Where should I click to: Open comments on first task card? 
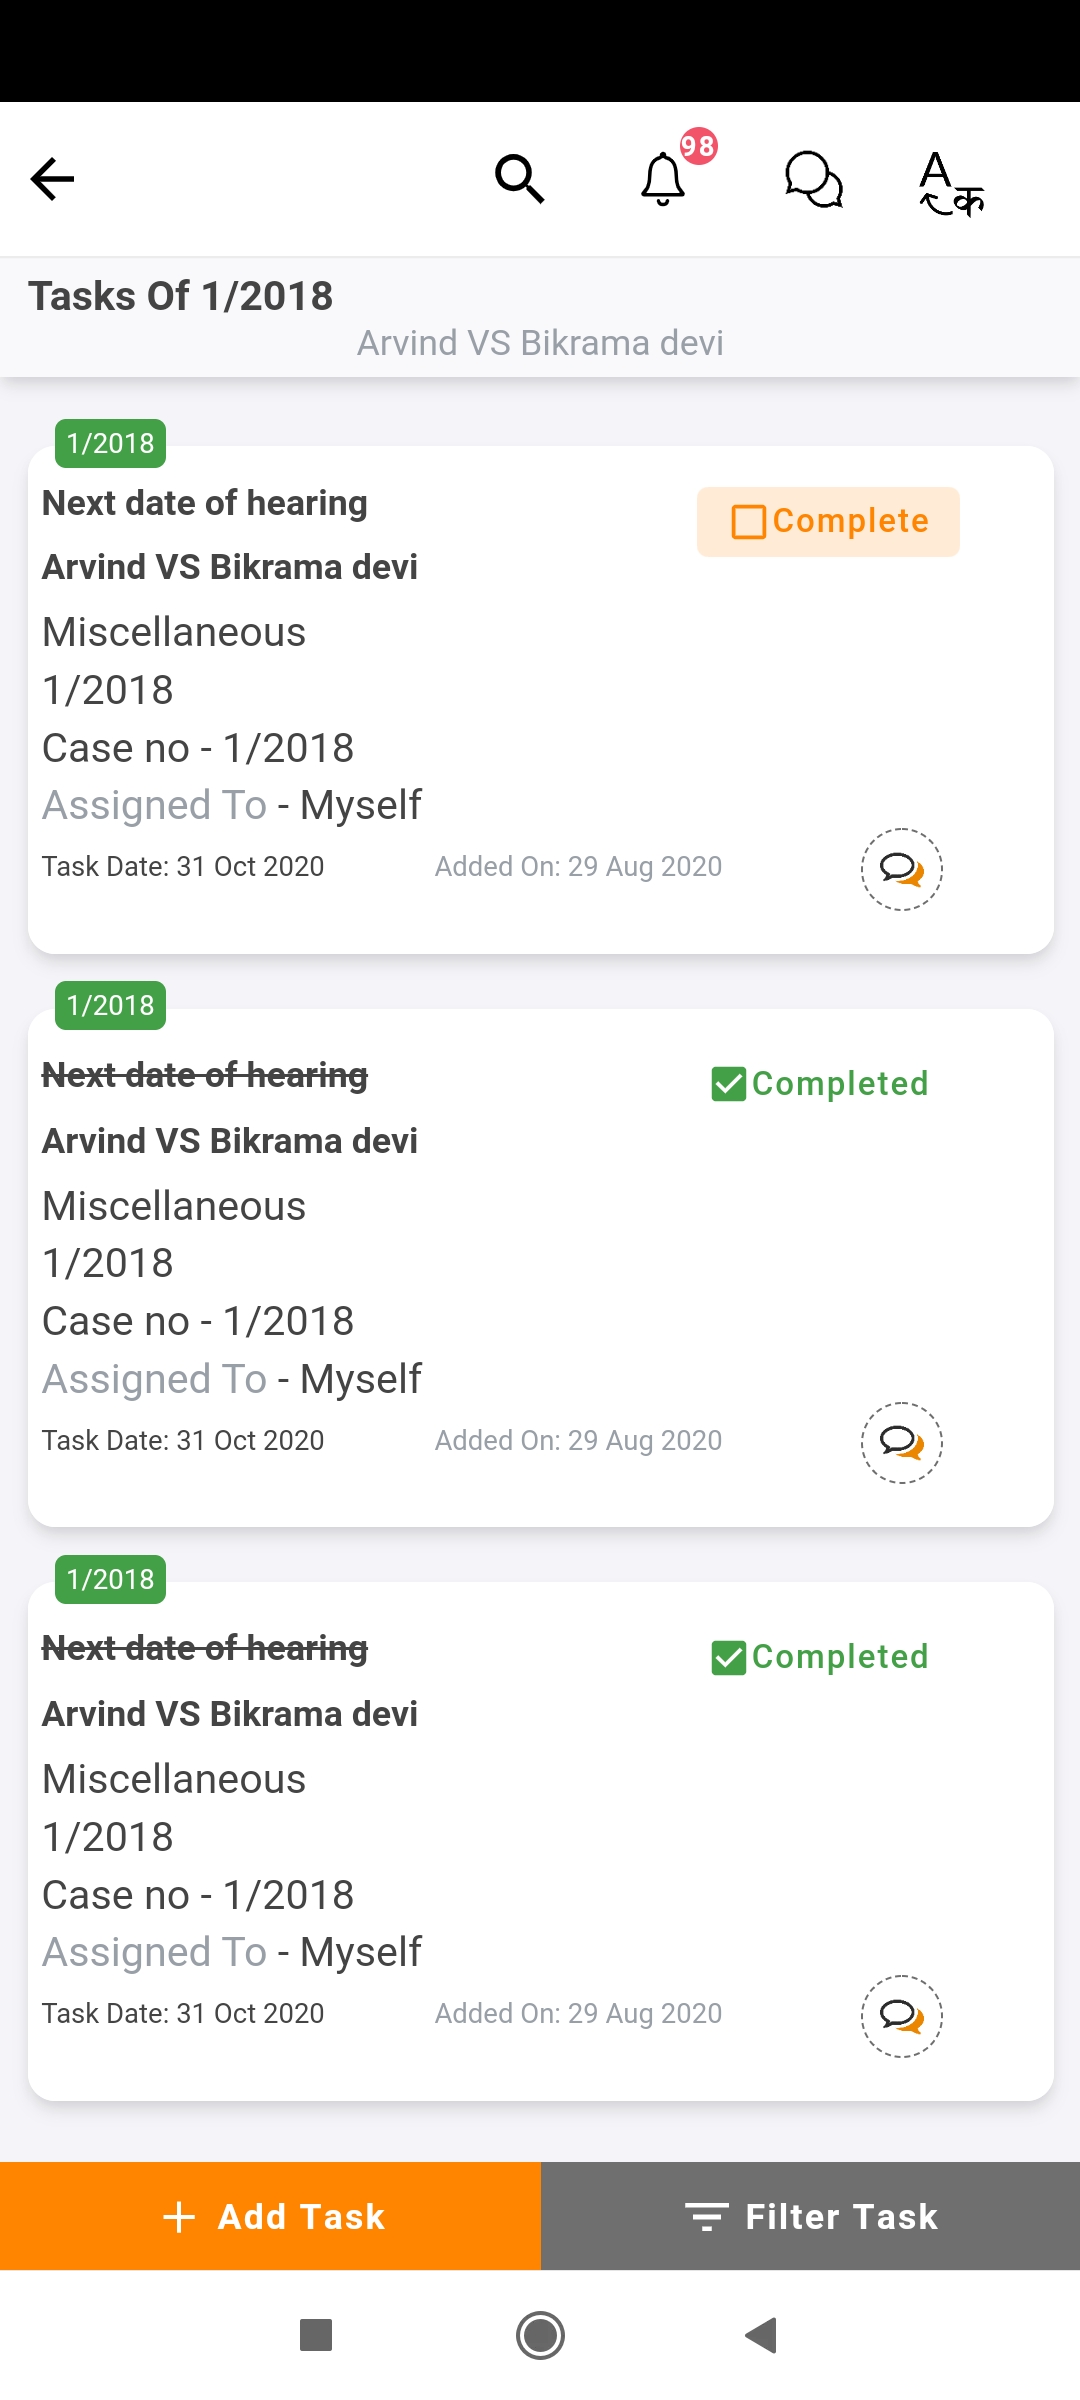pyautogui.click(x=901, y=869)
